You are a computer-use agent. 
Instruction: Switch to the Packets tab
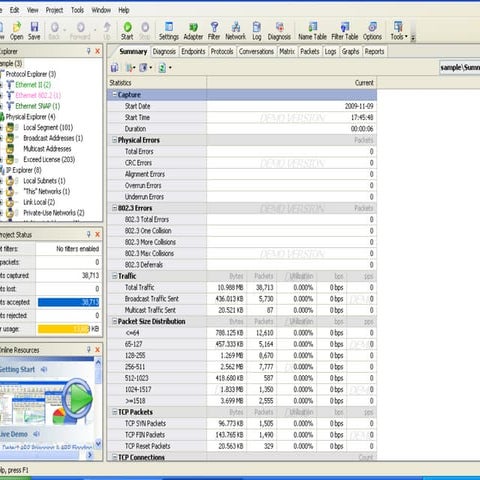[310, 51]
